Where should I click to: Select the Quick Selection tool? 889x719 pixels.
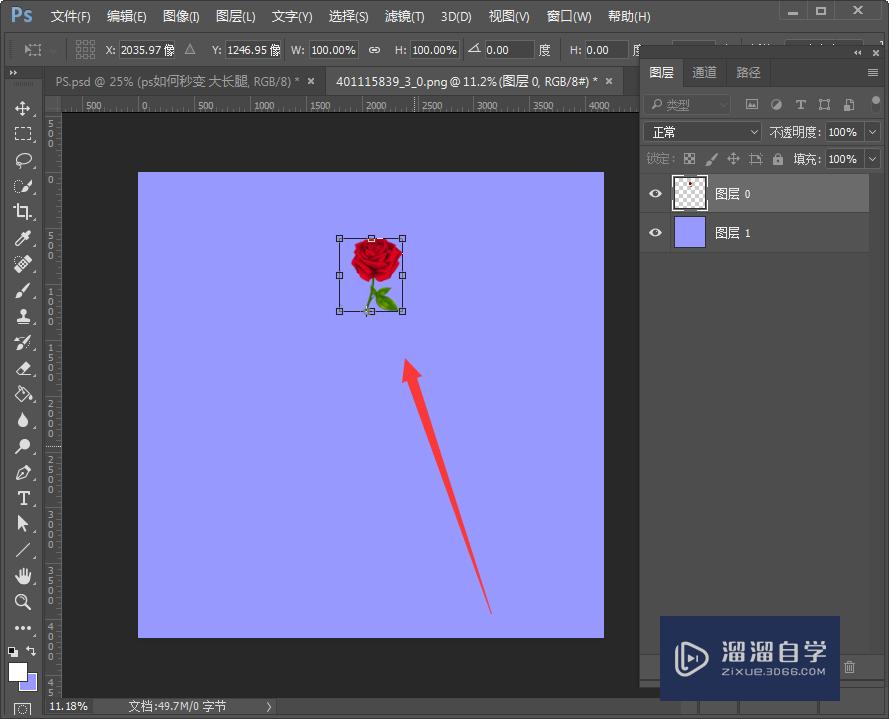click(x=23, y=186)
